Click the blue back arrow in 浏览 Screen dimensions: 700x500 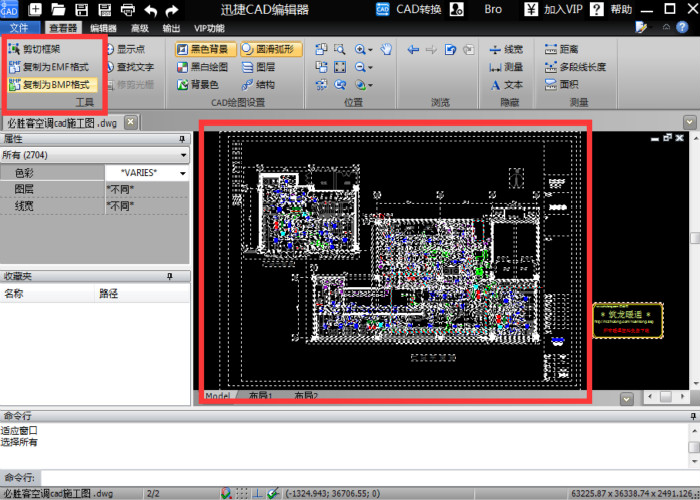[413, 49]
